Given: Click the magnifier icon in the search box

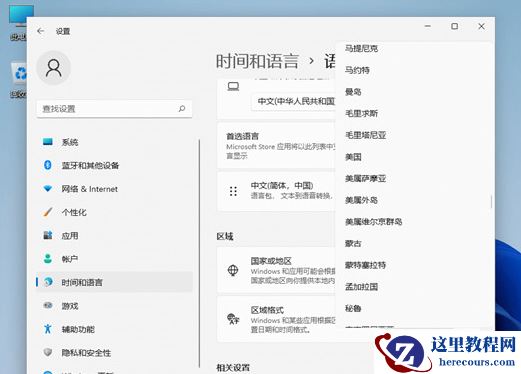Looking at the screenshot, I should coord(182,108).
